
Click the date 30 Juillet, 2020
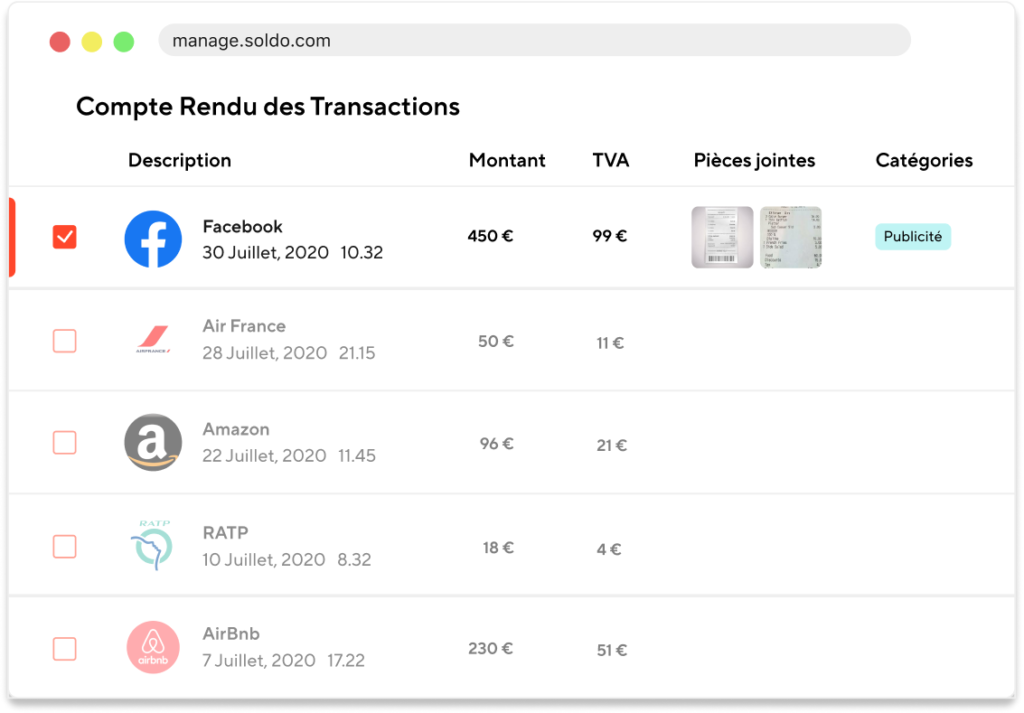[265, 253]
